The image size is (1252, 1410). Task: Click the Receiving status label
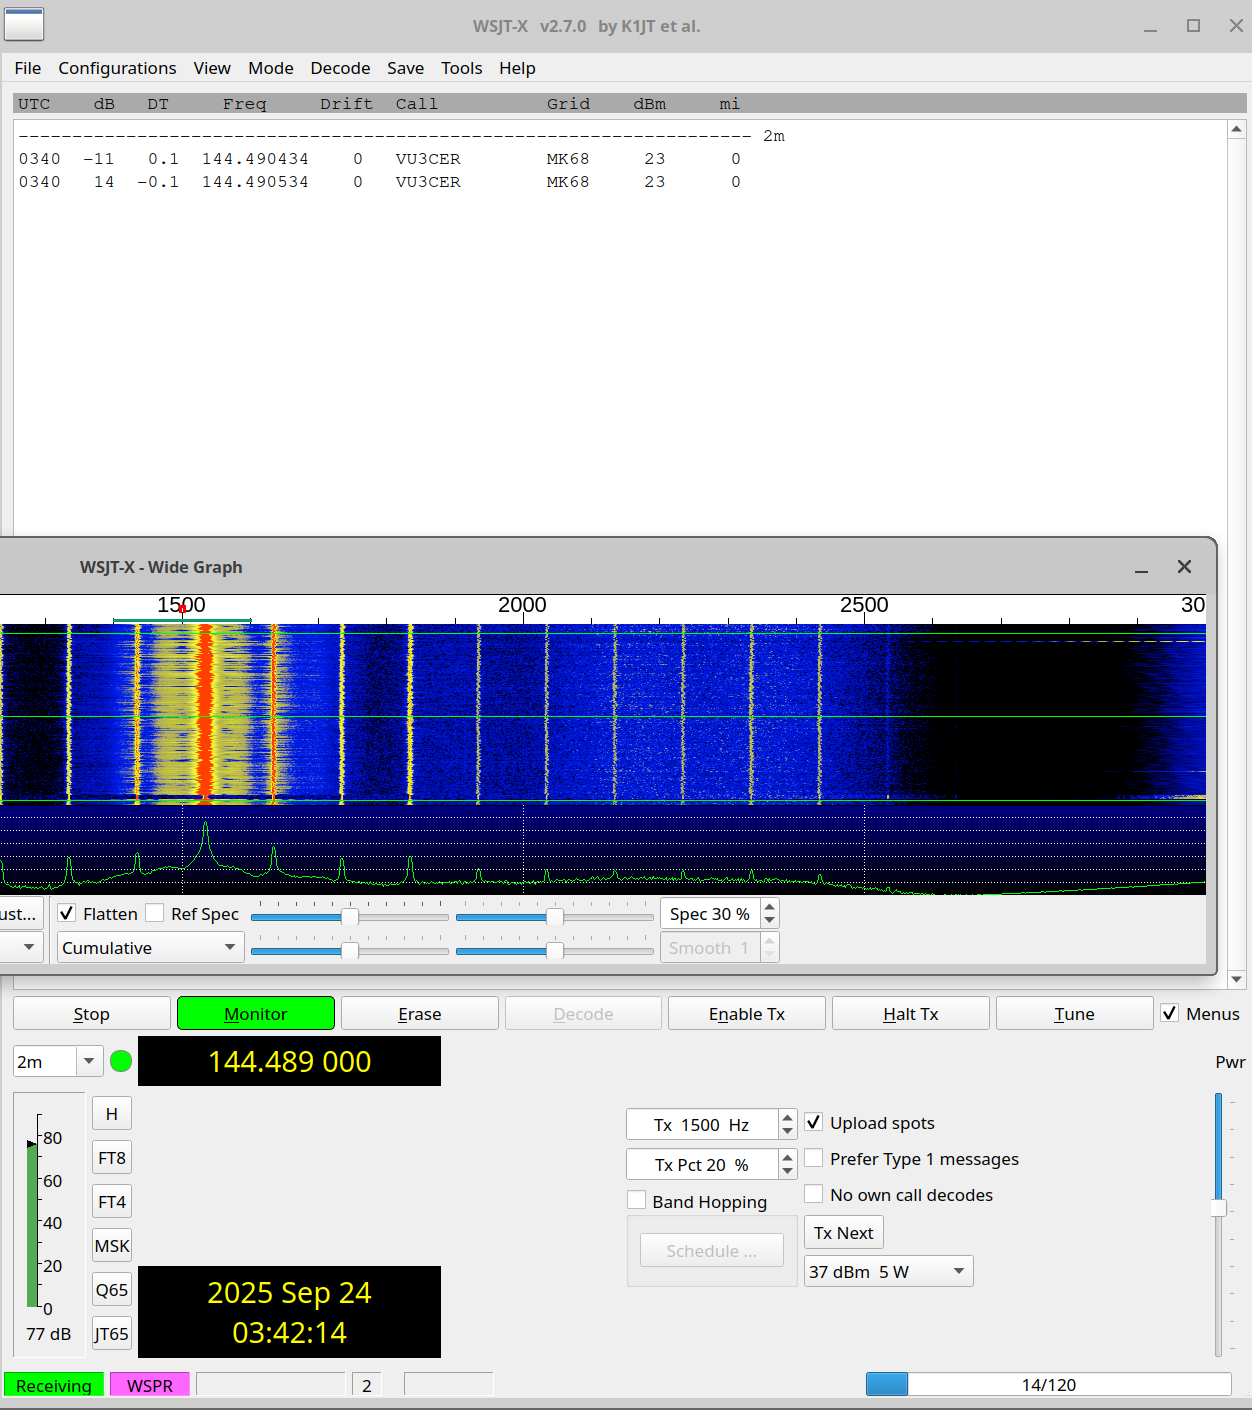[54, 1385]
